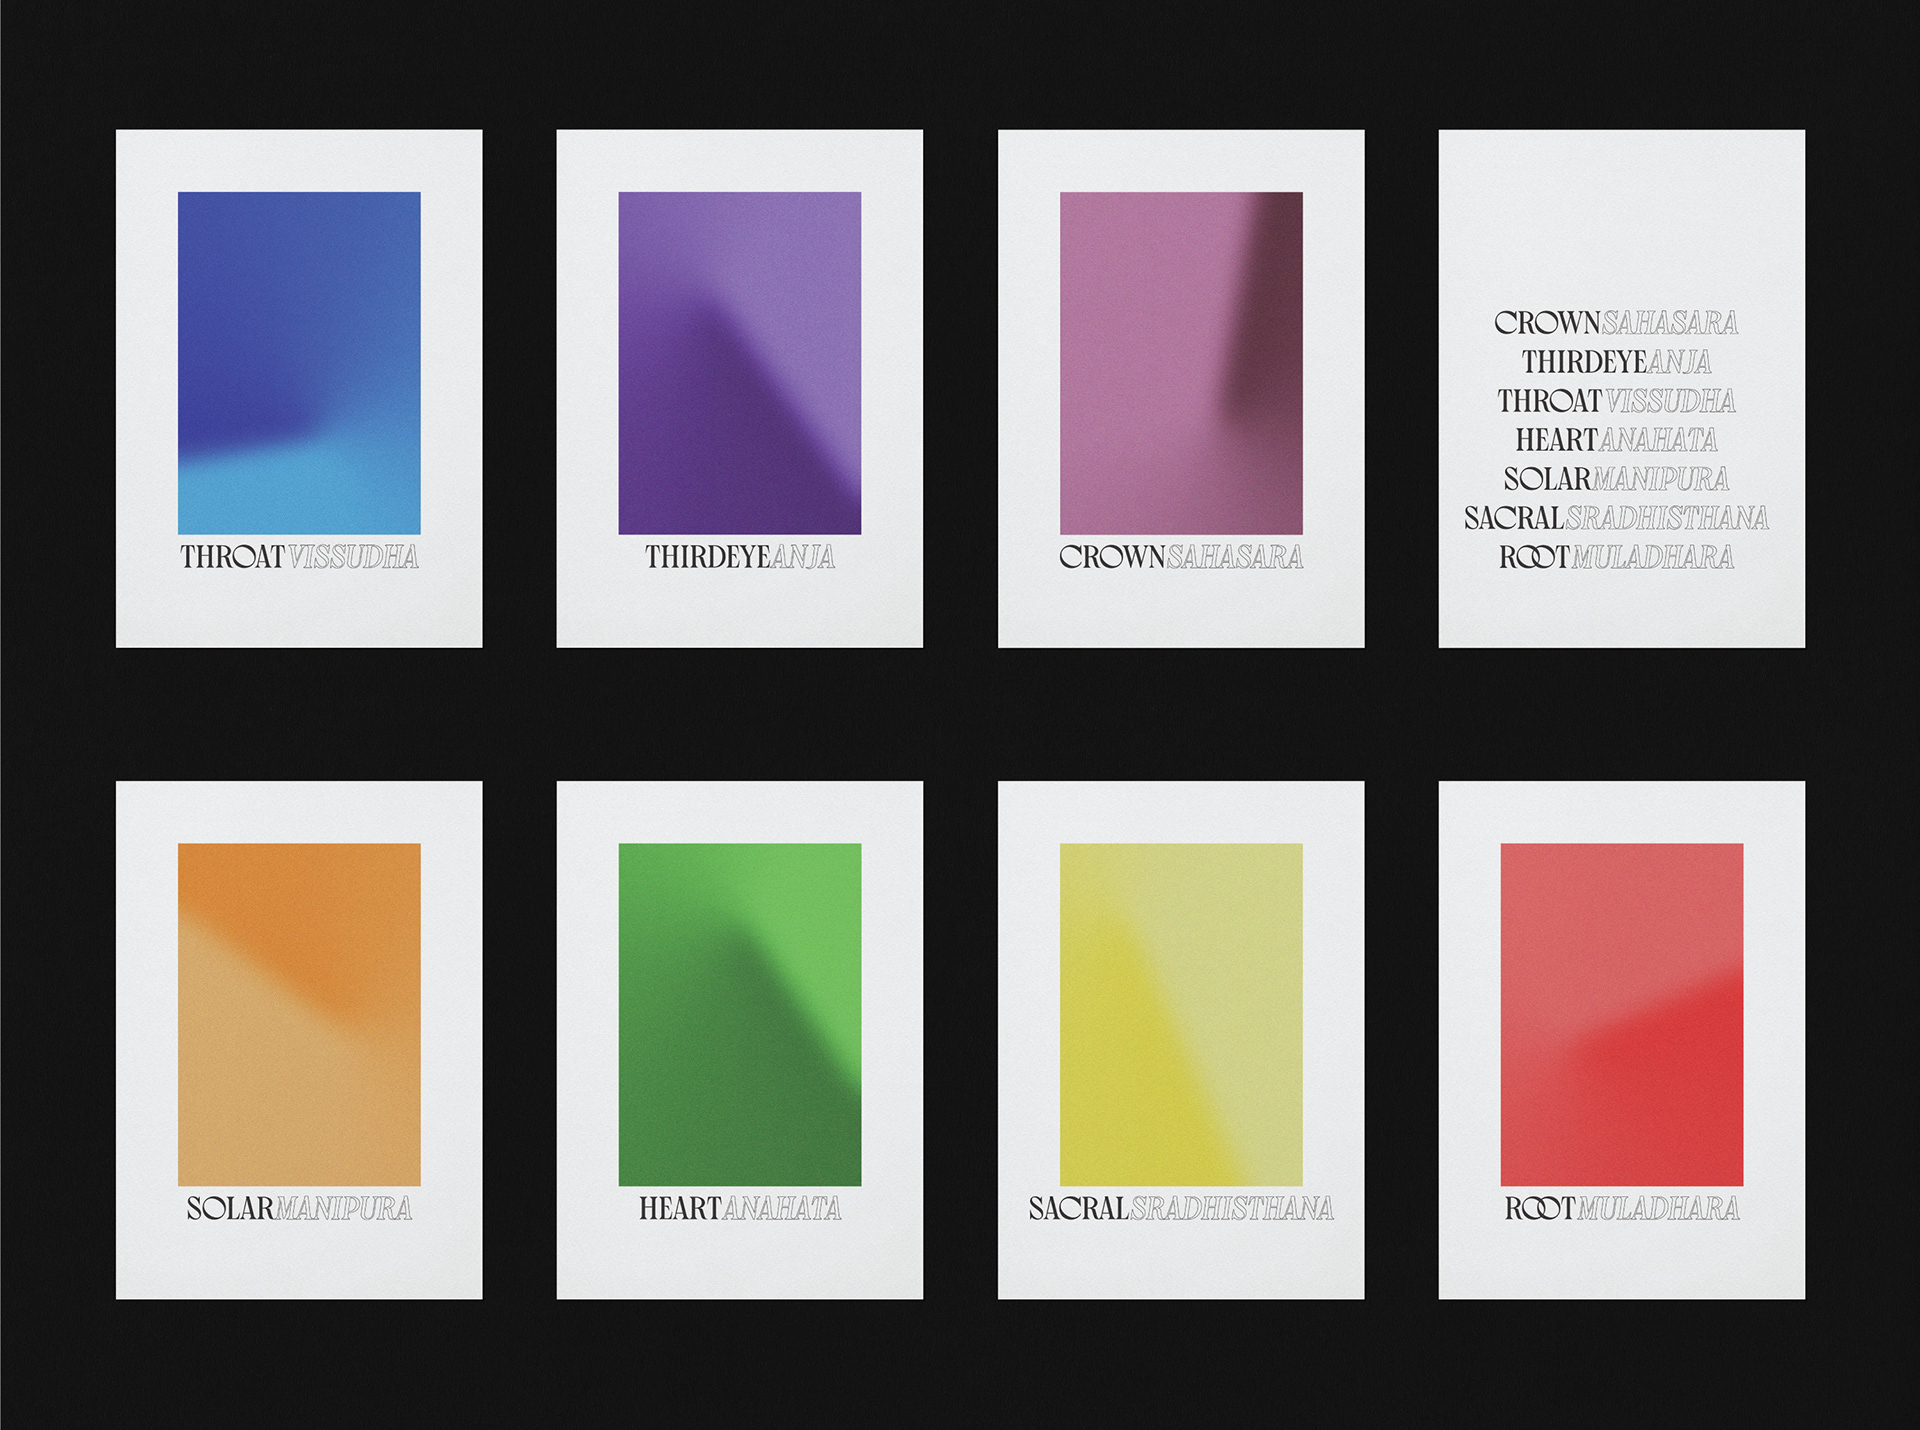Click SOLAR MANIPURA line in the text list card
This screenshot has width=1920, height=1430.
(x=1616, y=479)
